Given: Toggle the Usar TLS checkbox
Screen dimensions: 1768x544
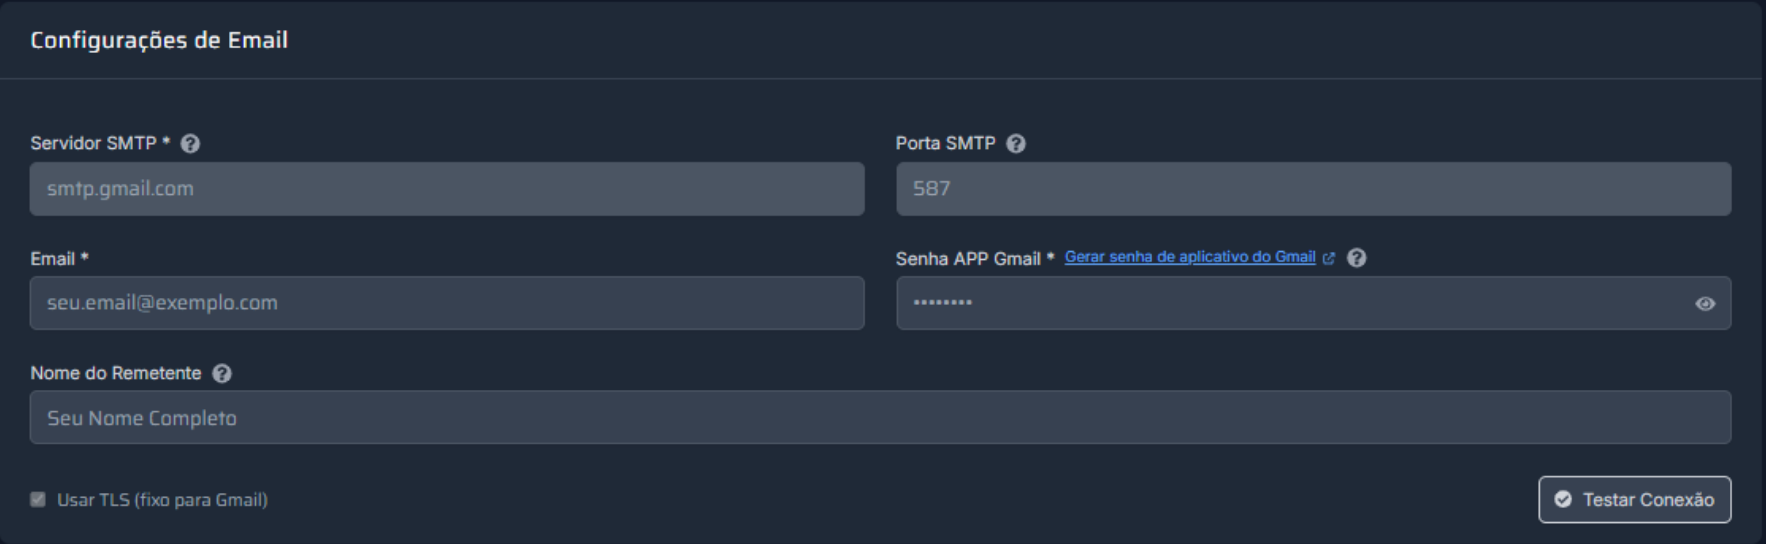Looking at the screenshot, I should [38, 499].
